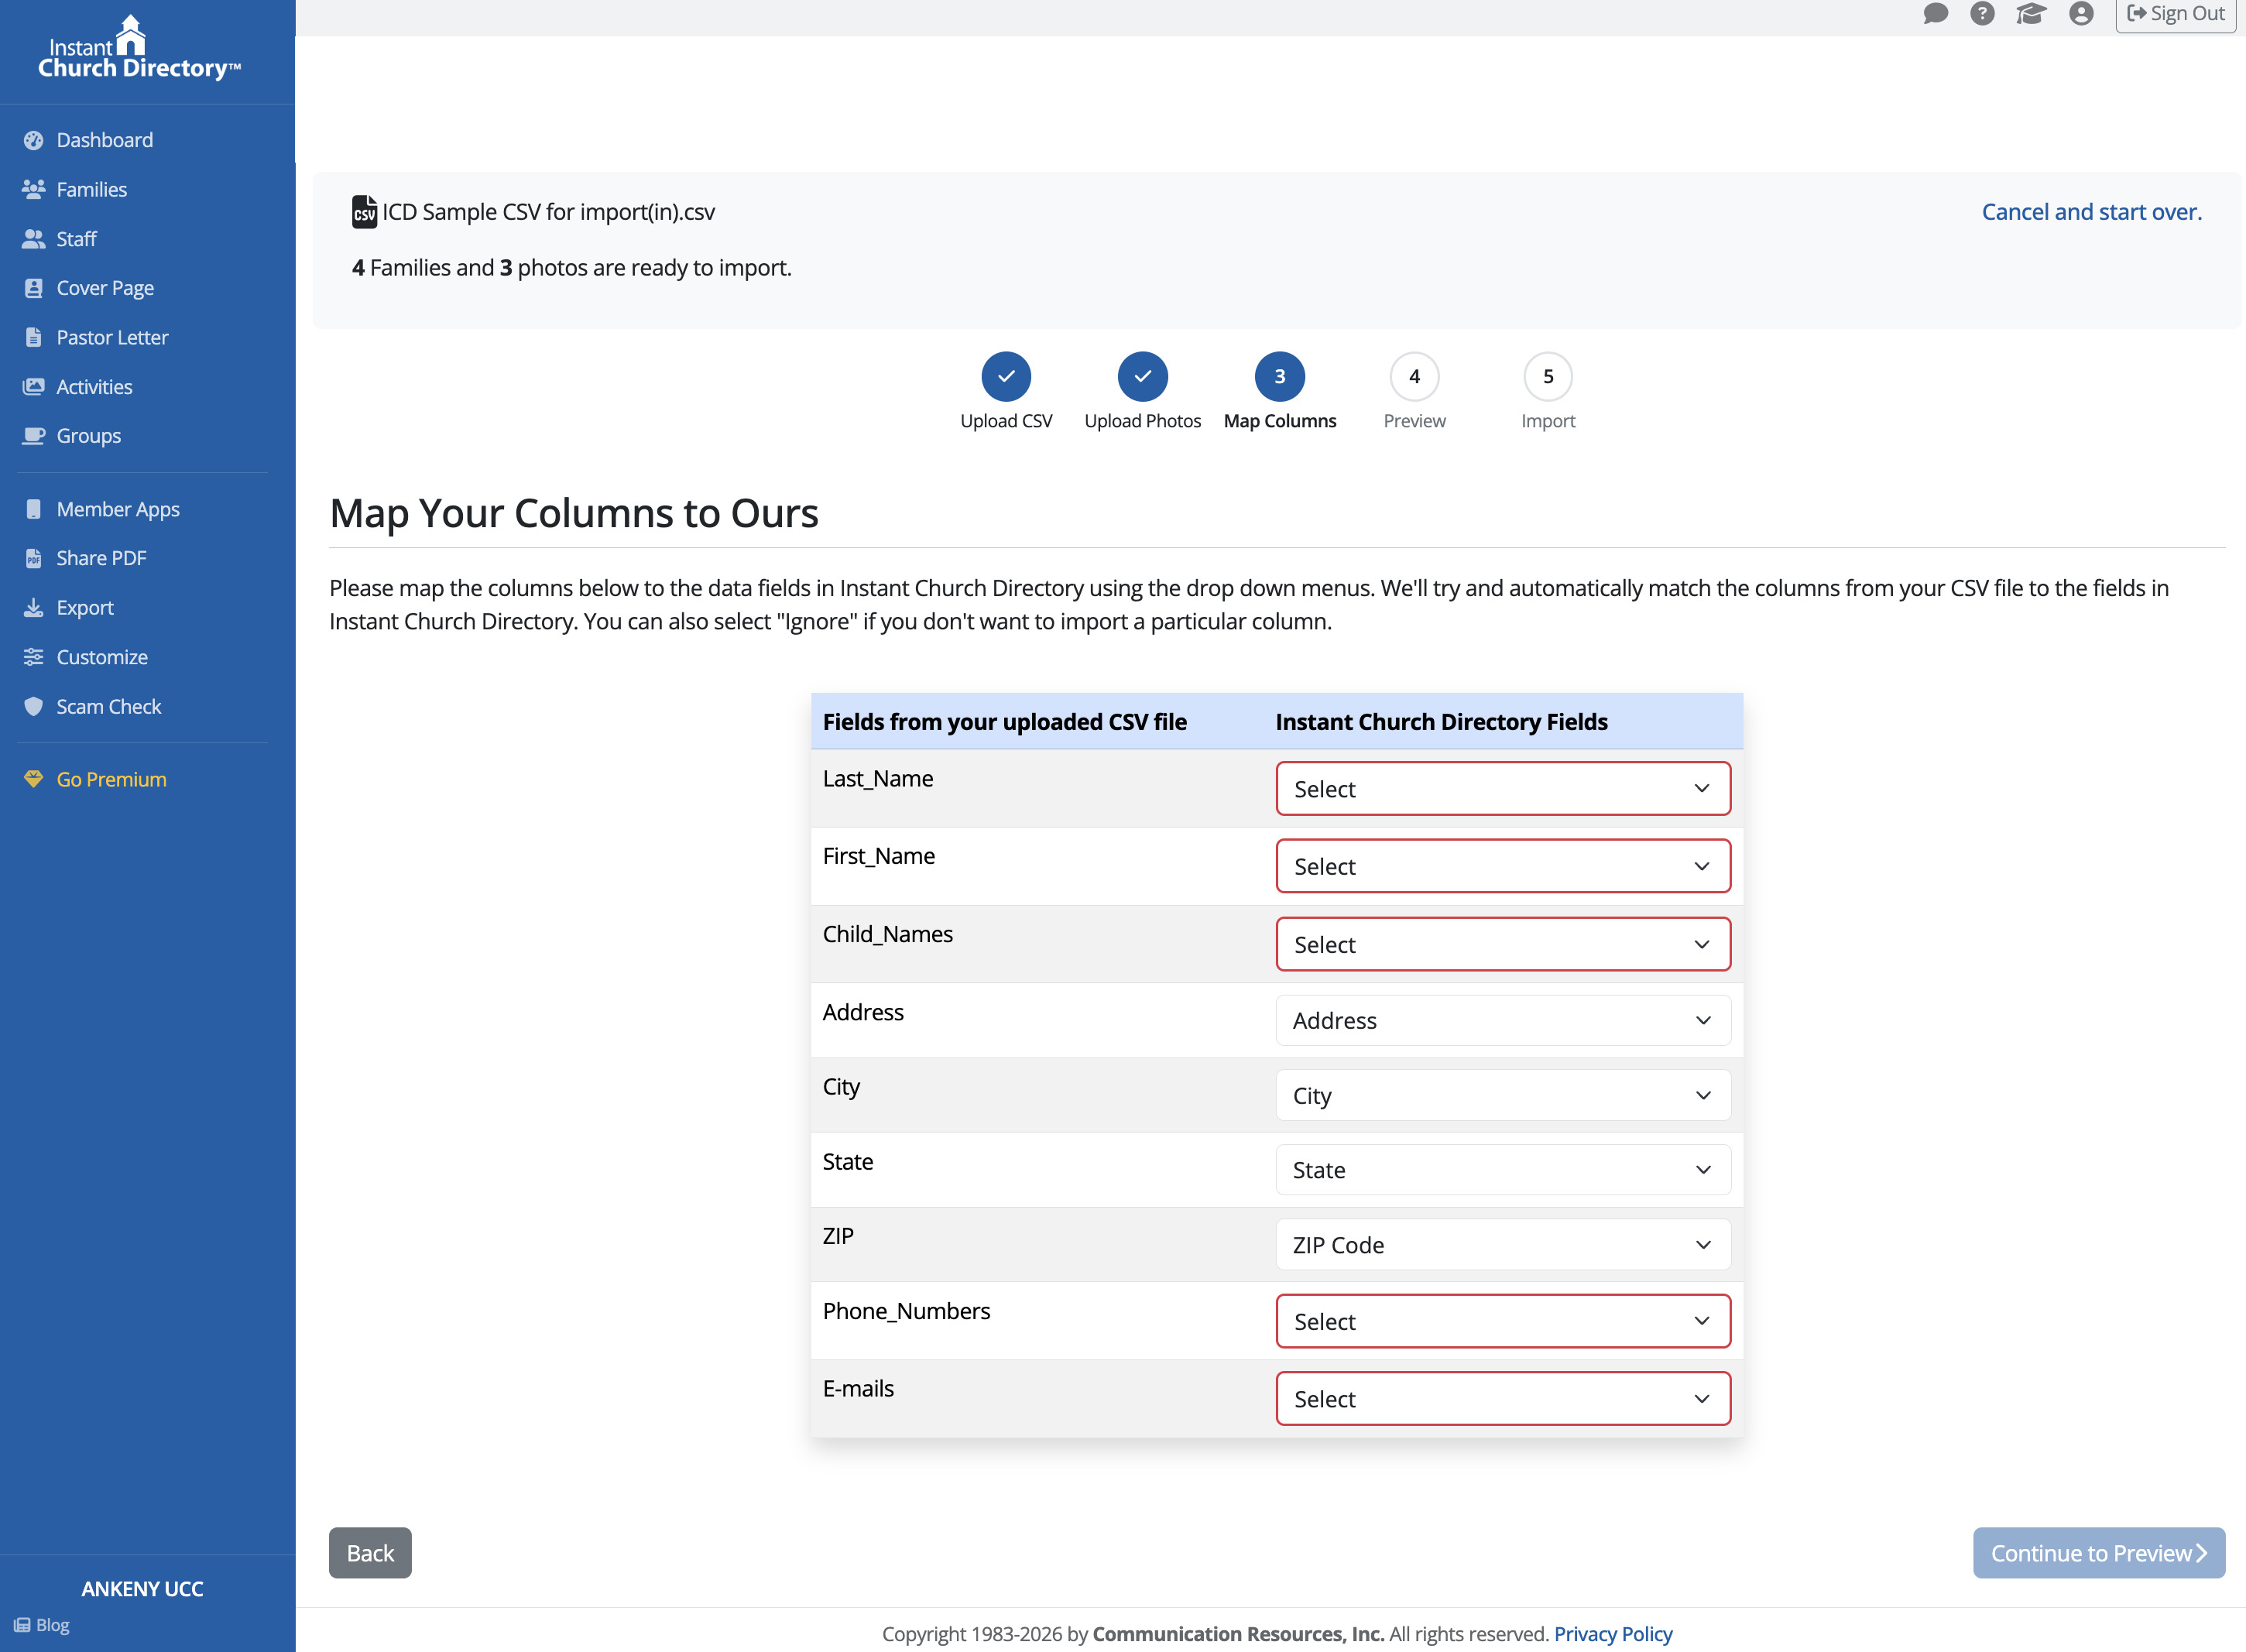Expand the Child_Names mapping dropdown

pos(1502,944)
